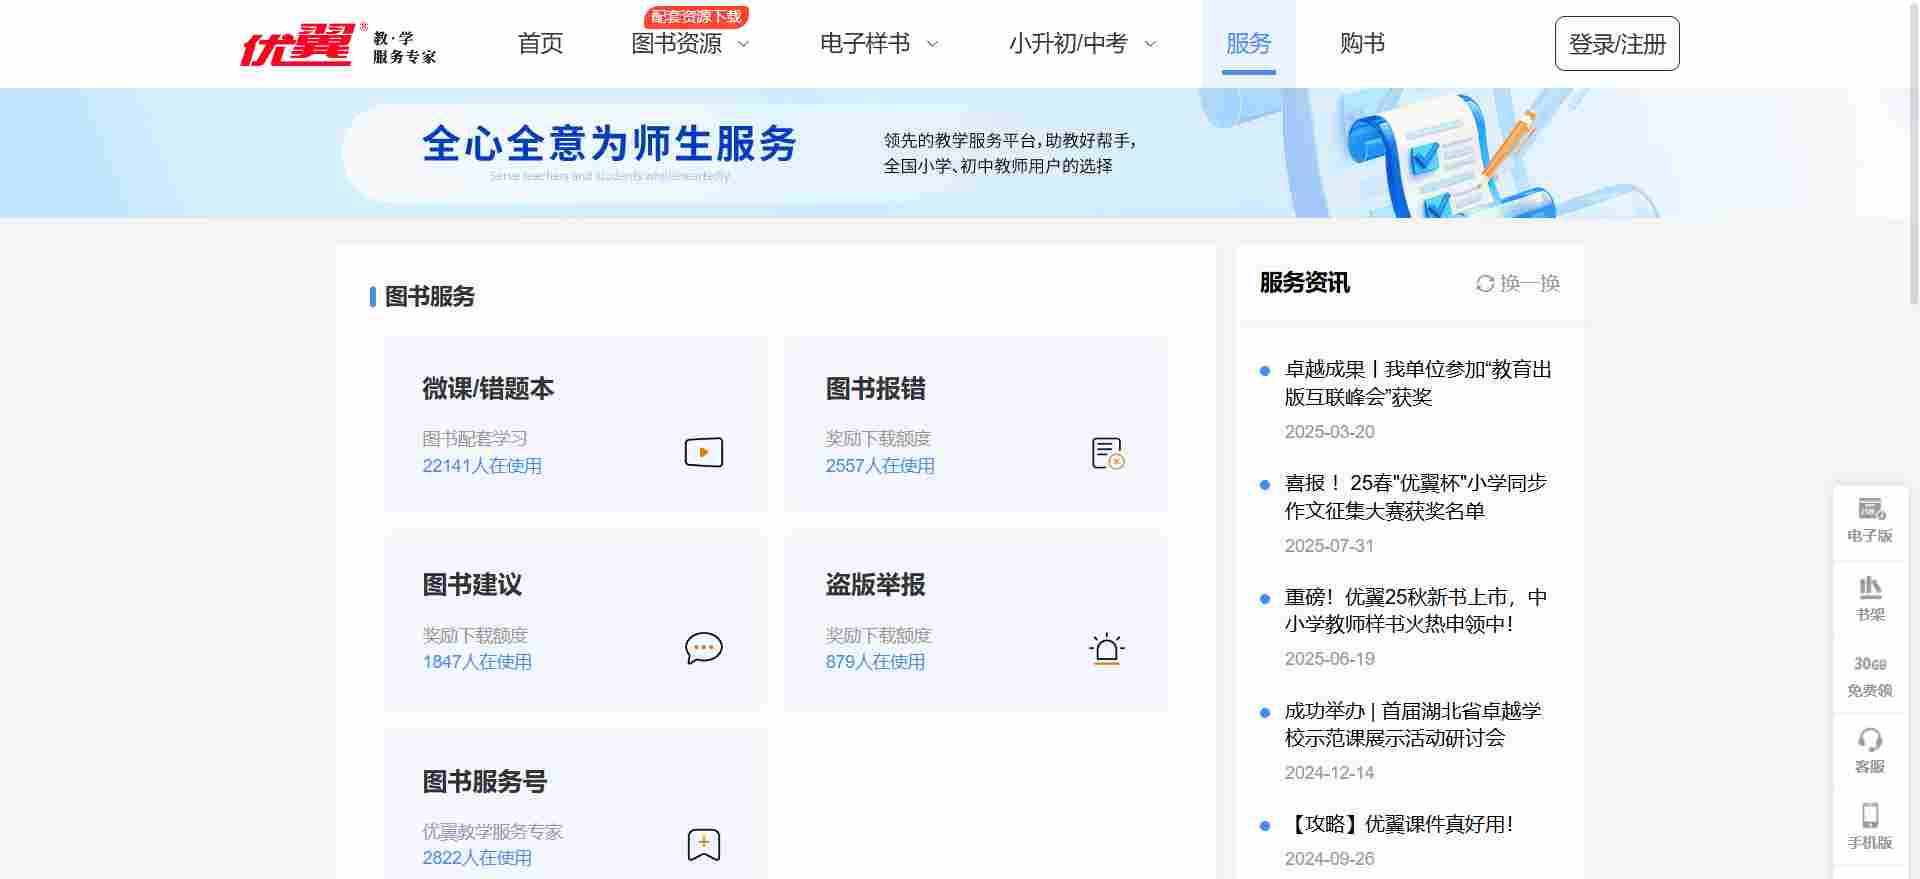The height and width of the screenshot is (879, 1920).
Task: Click the 登录/注册 button
Action: pos(1616,44)
